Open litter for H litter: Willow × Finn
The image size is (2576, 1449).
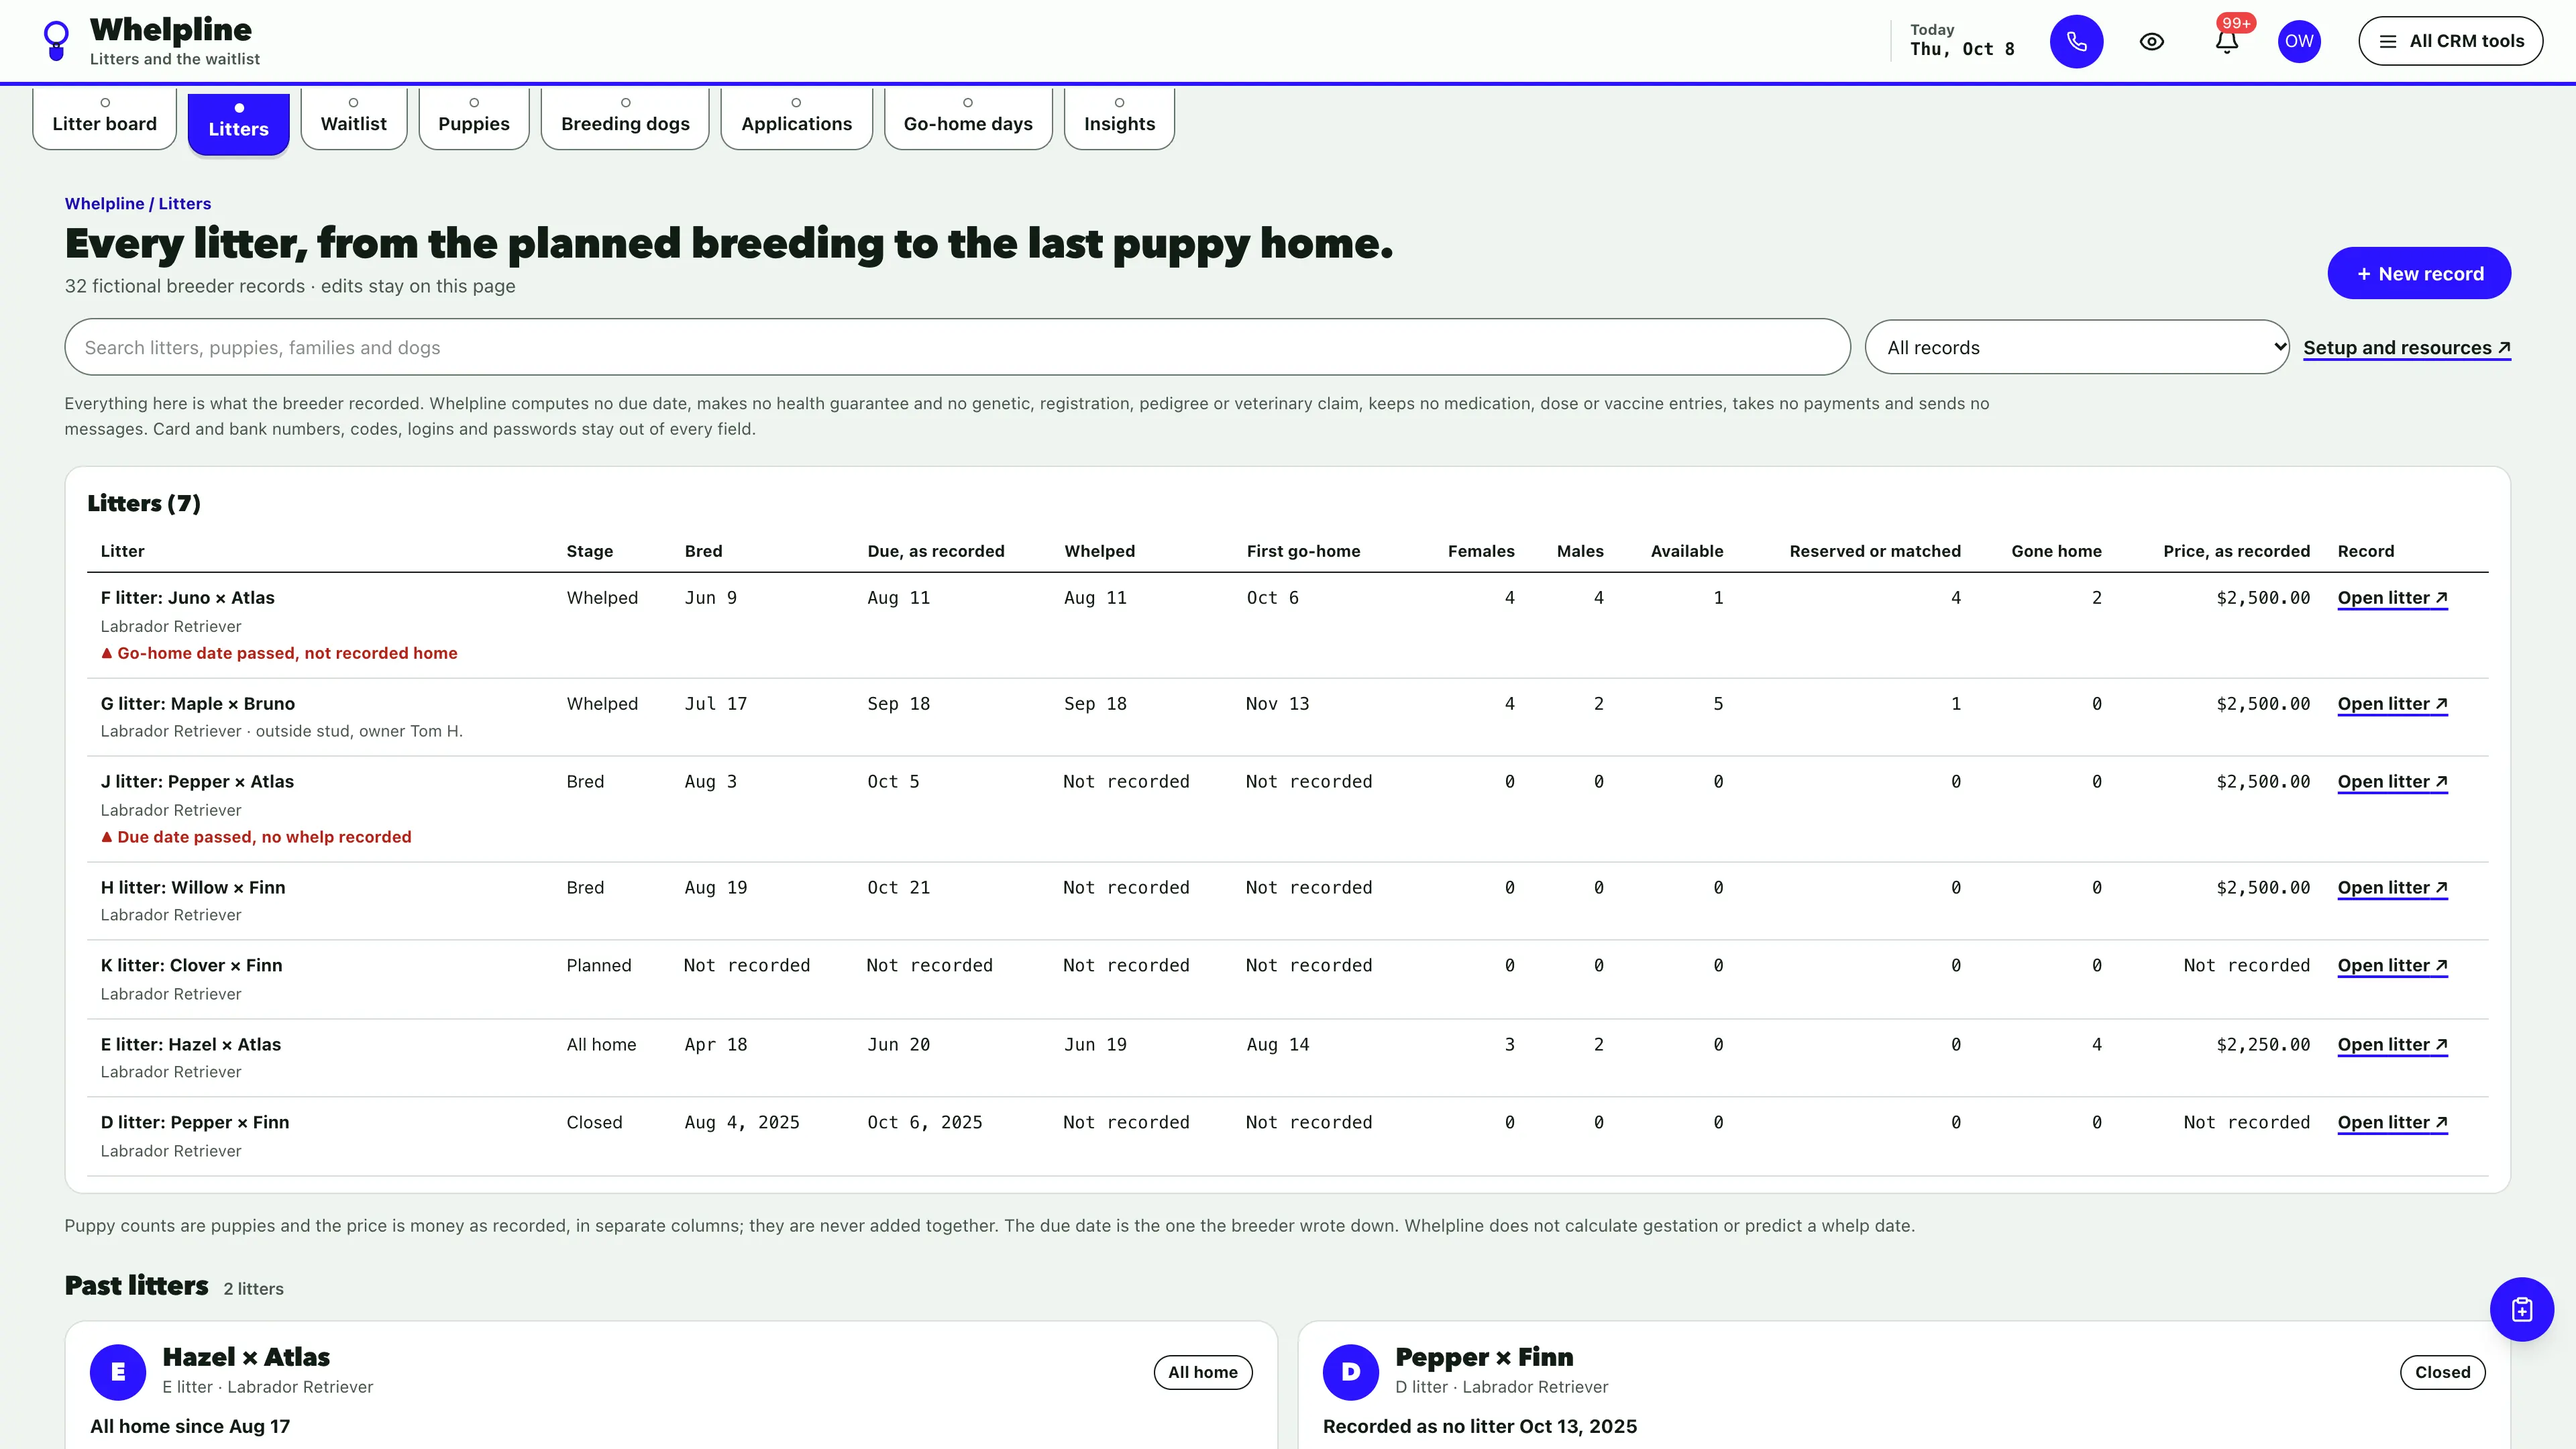pyautogui.click(x=2392, y=888)
